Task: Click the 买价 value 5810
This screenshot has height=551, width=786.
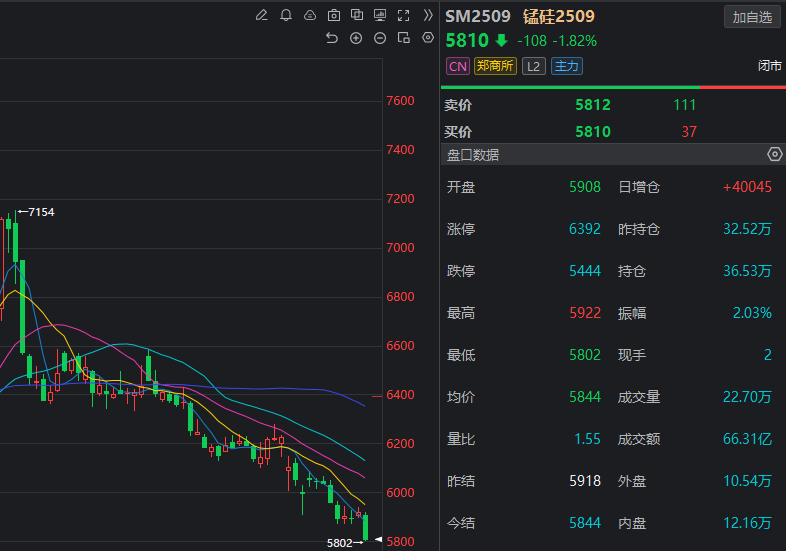Action: 593,132
